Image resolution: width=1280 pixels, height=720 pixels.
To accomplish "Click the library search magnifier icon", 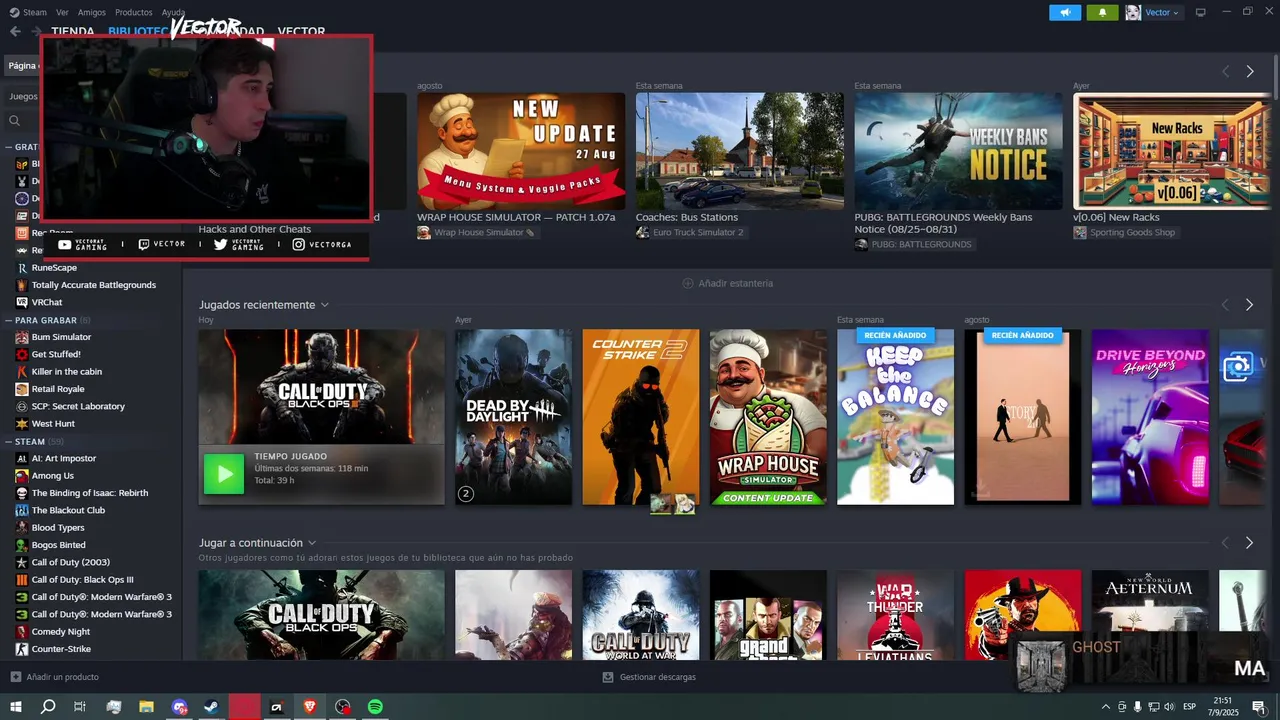I will pyautogui.click(x=15, y=121).
